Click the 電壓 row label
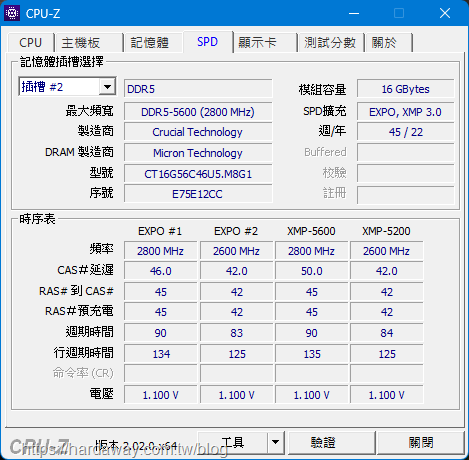This screenshot has width=469, height=460. [102, 394]
